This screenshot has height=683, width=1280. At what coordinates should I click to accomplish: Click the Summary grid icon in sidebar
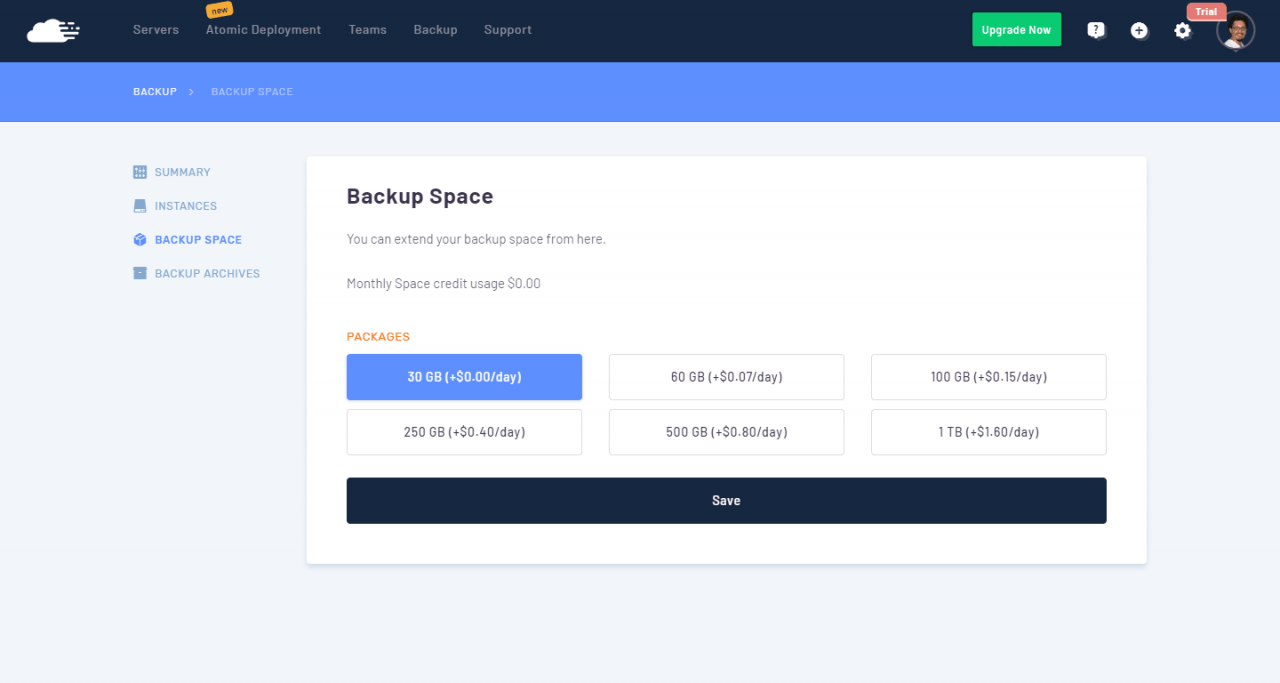[x=138, y=171]
